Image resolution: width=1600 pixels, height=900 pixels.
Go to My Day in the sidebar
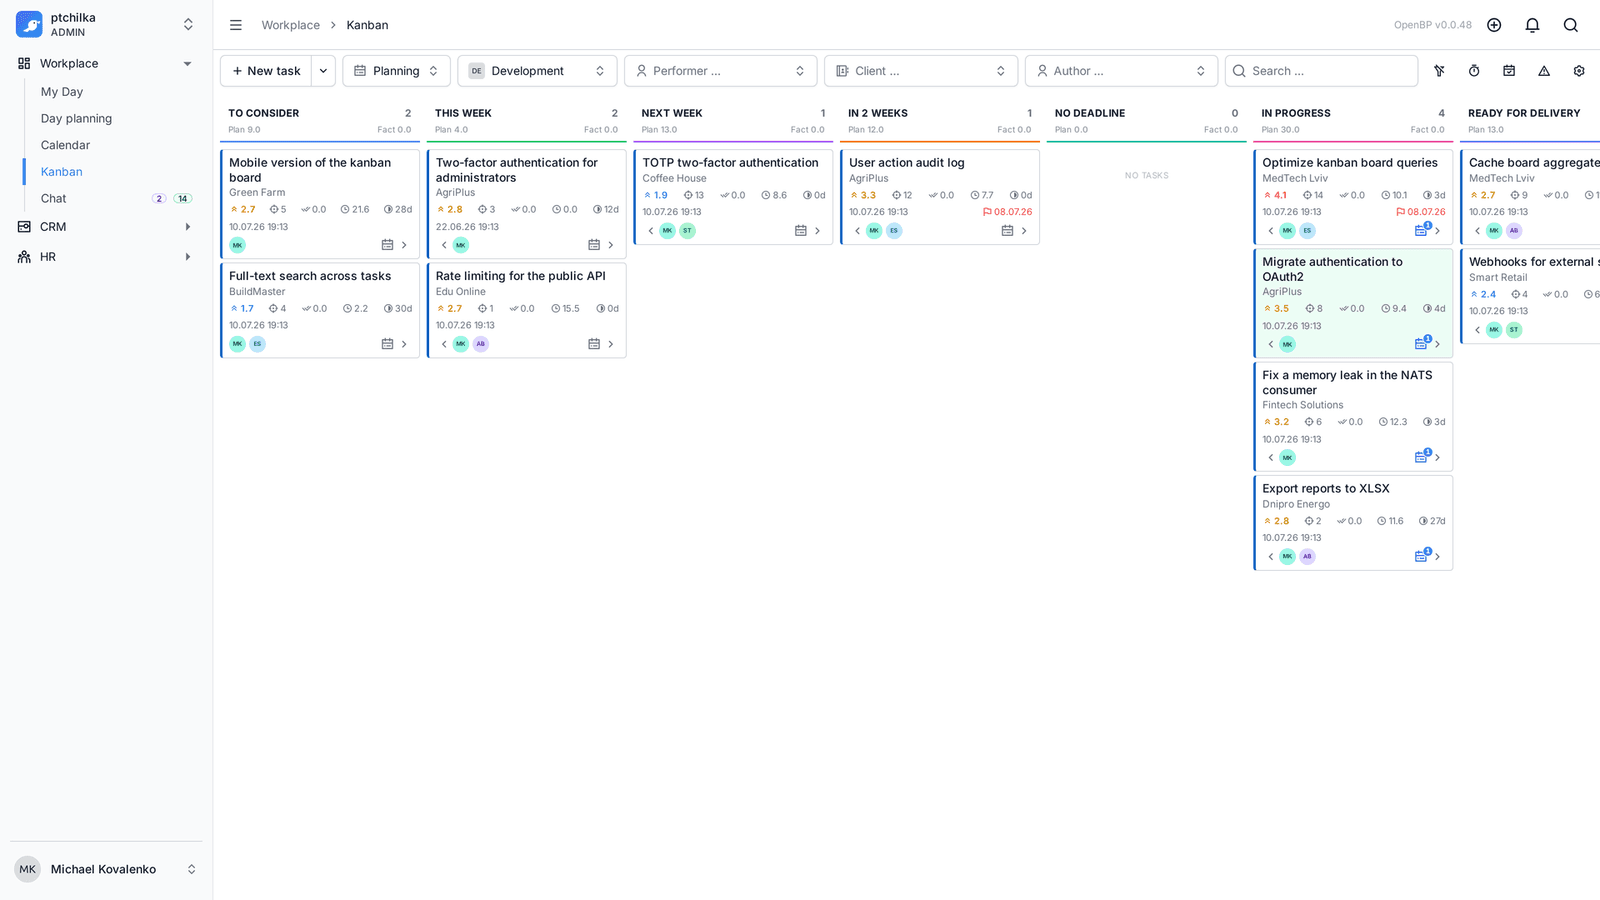(62, 92)
